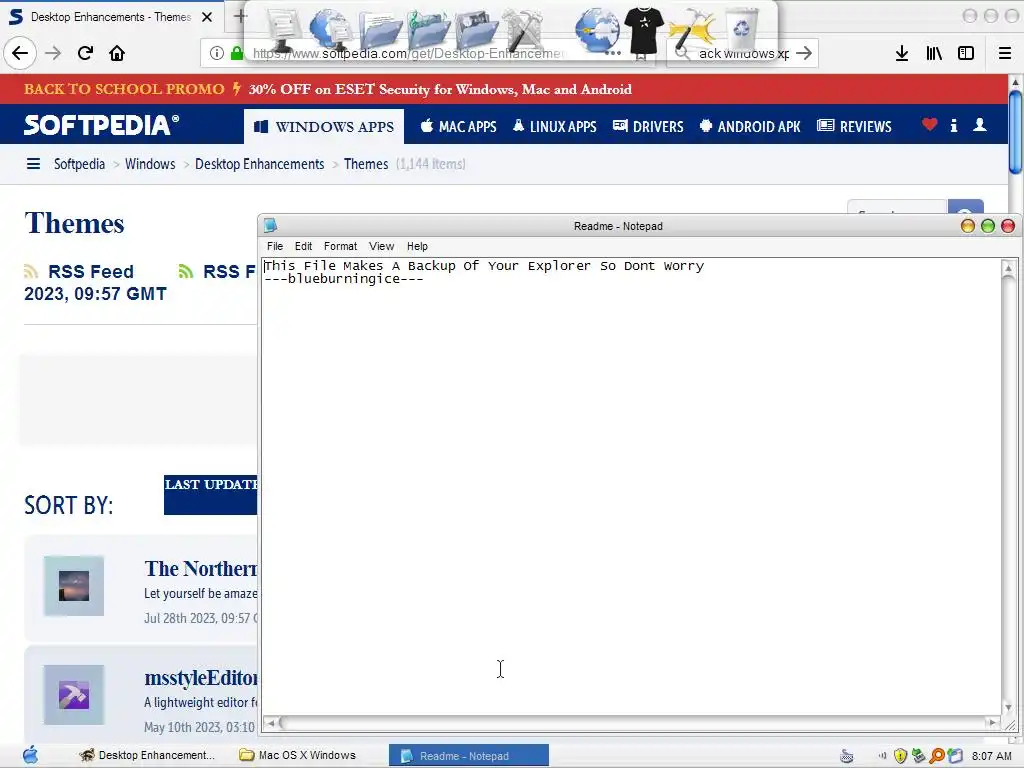The height and width of the screenshot is (768, 1024).
Task: Go back using the browser back arrow
Action: click(x=20, y=53)
